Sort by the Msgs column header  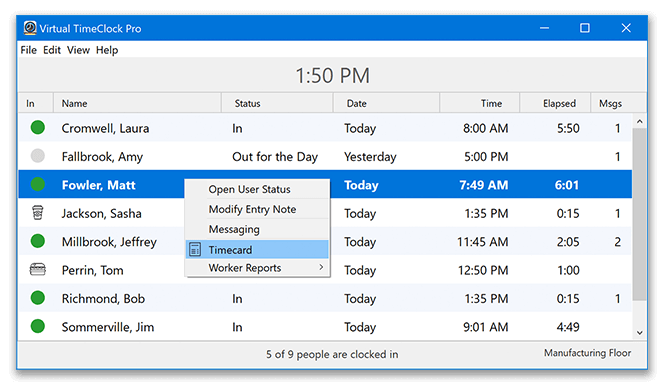(x=618, y=103)
